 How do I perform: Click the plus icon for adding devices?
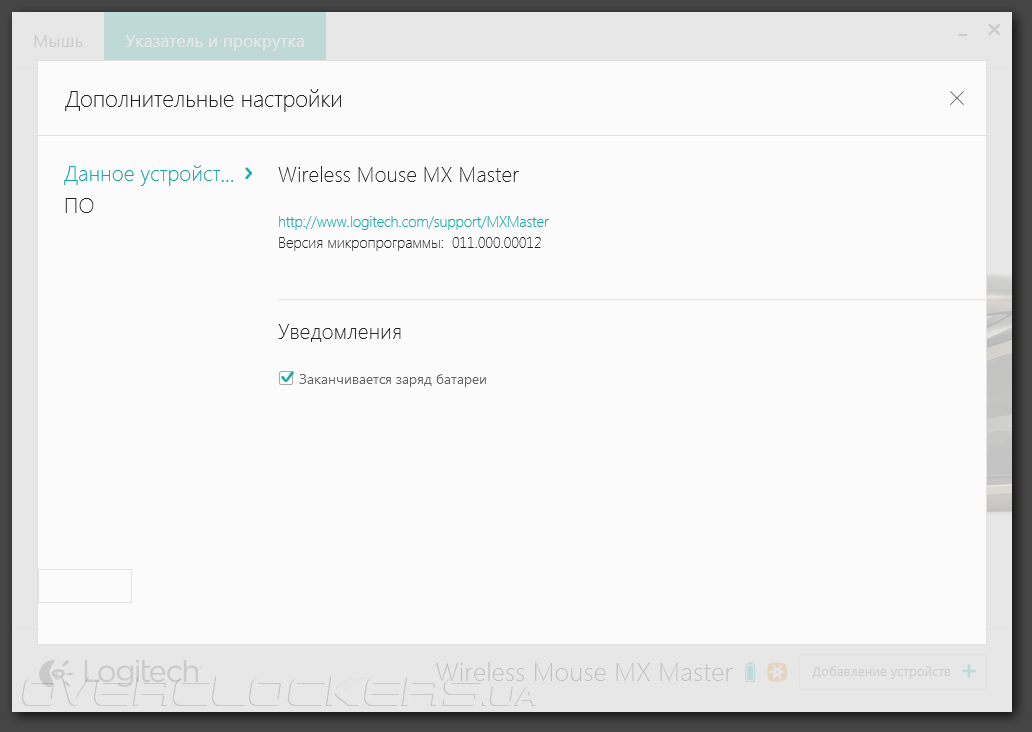click(x=969, y=671)
